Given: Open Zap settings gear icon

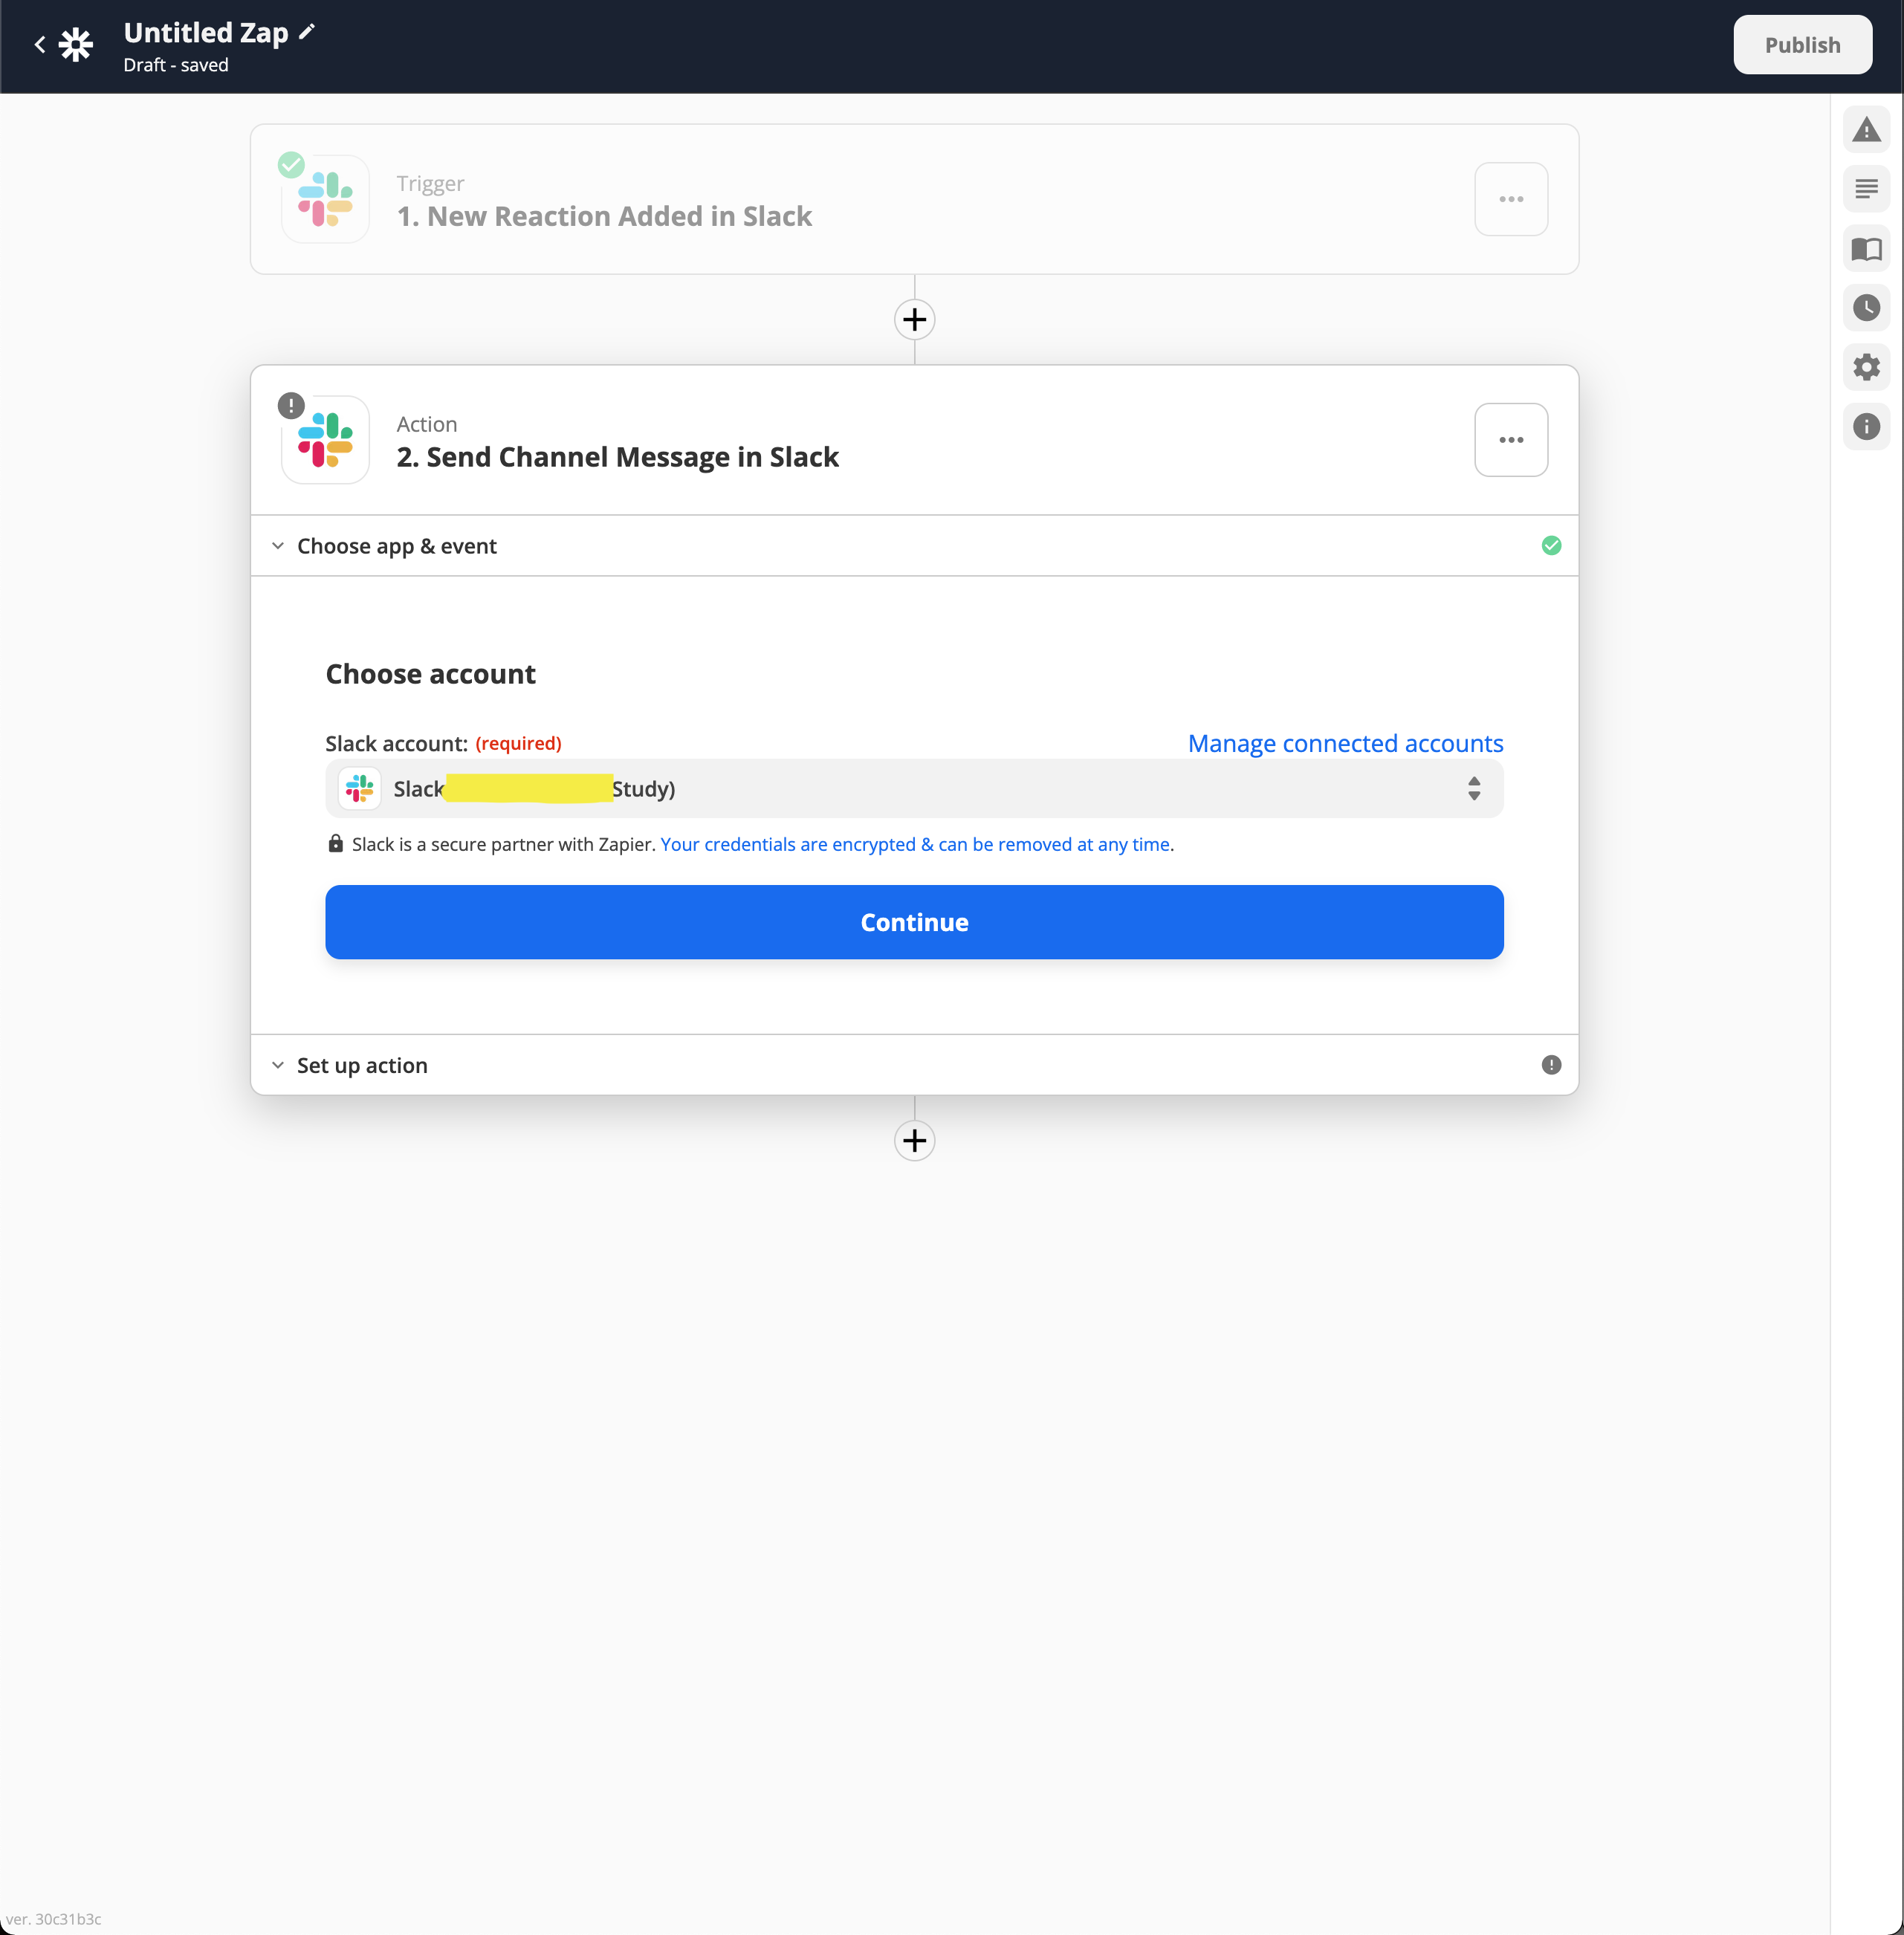Looking at the screenshot, I should [1865, 367].
